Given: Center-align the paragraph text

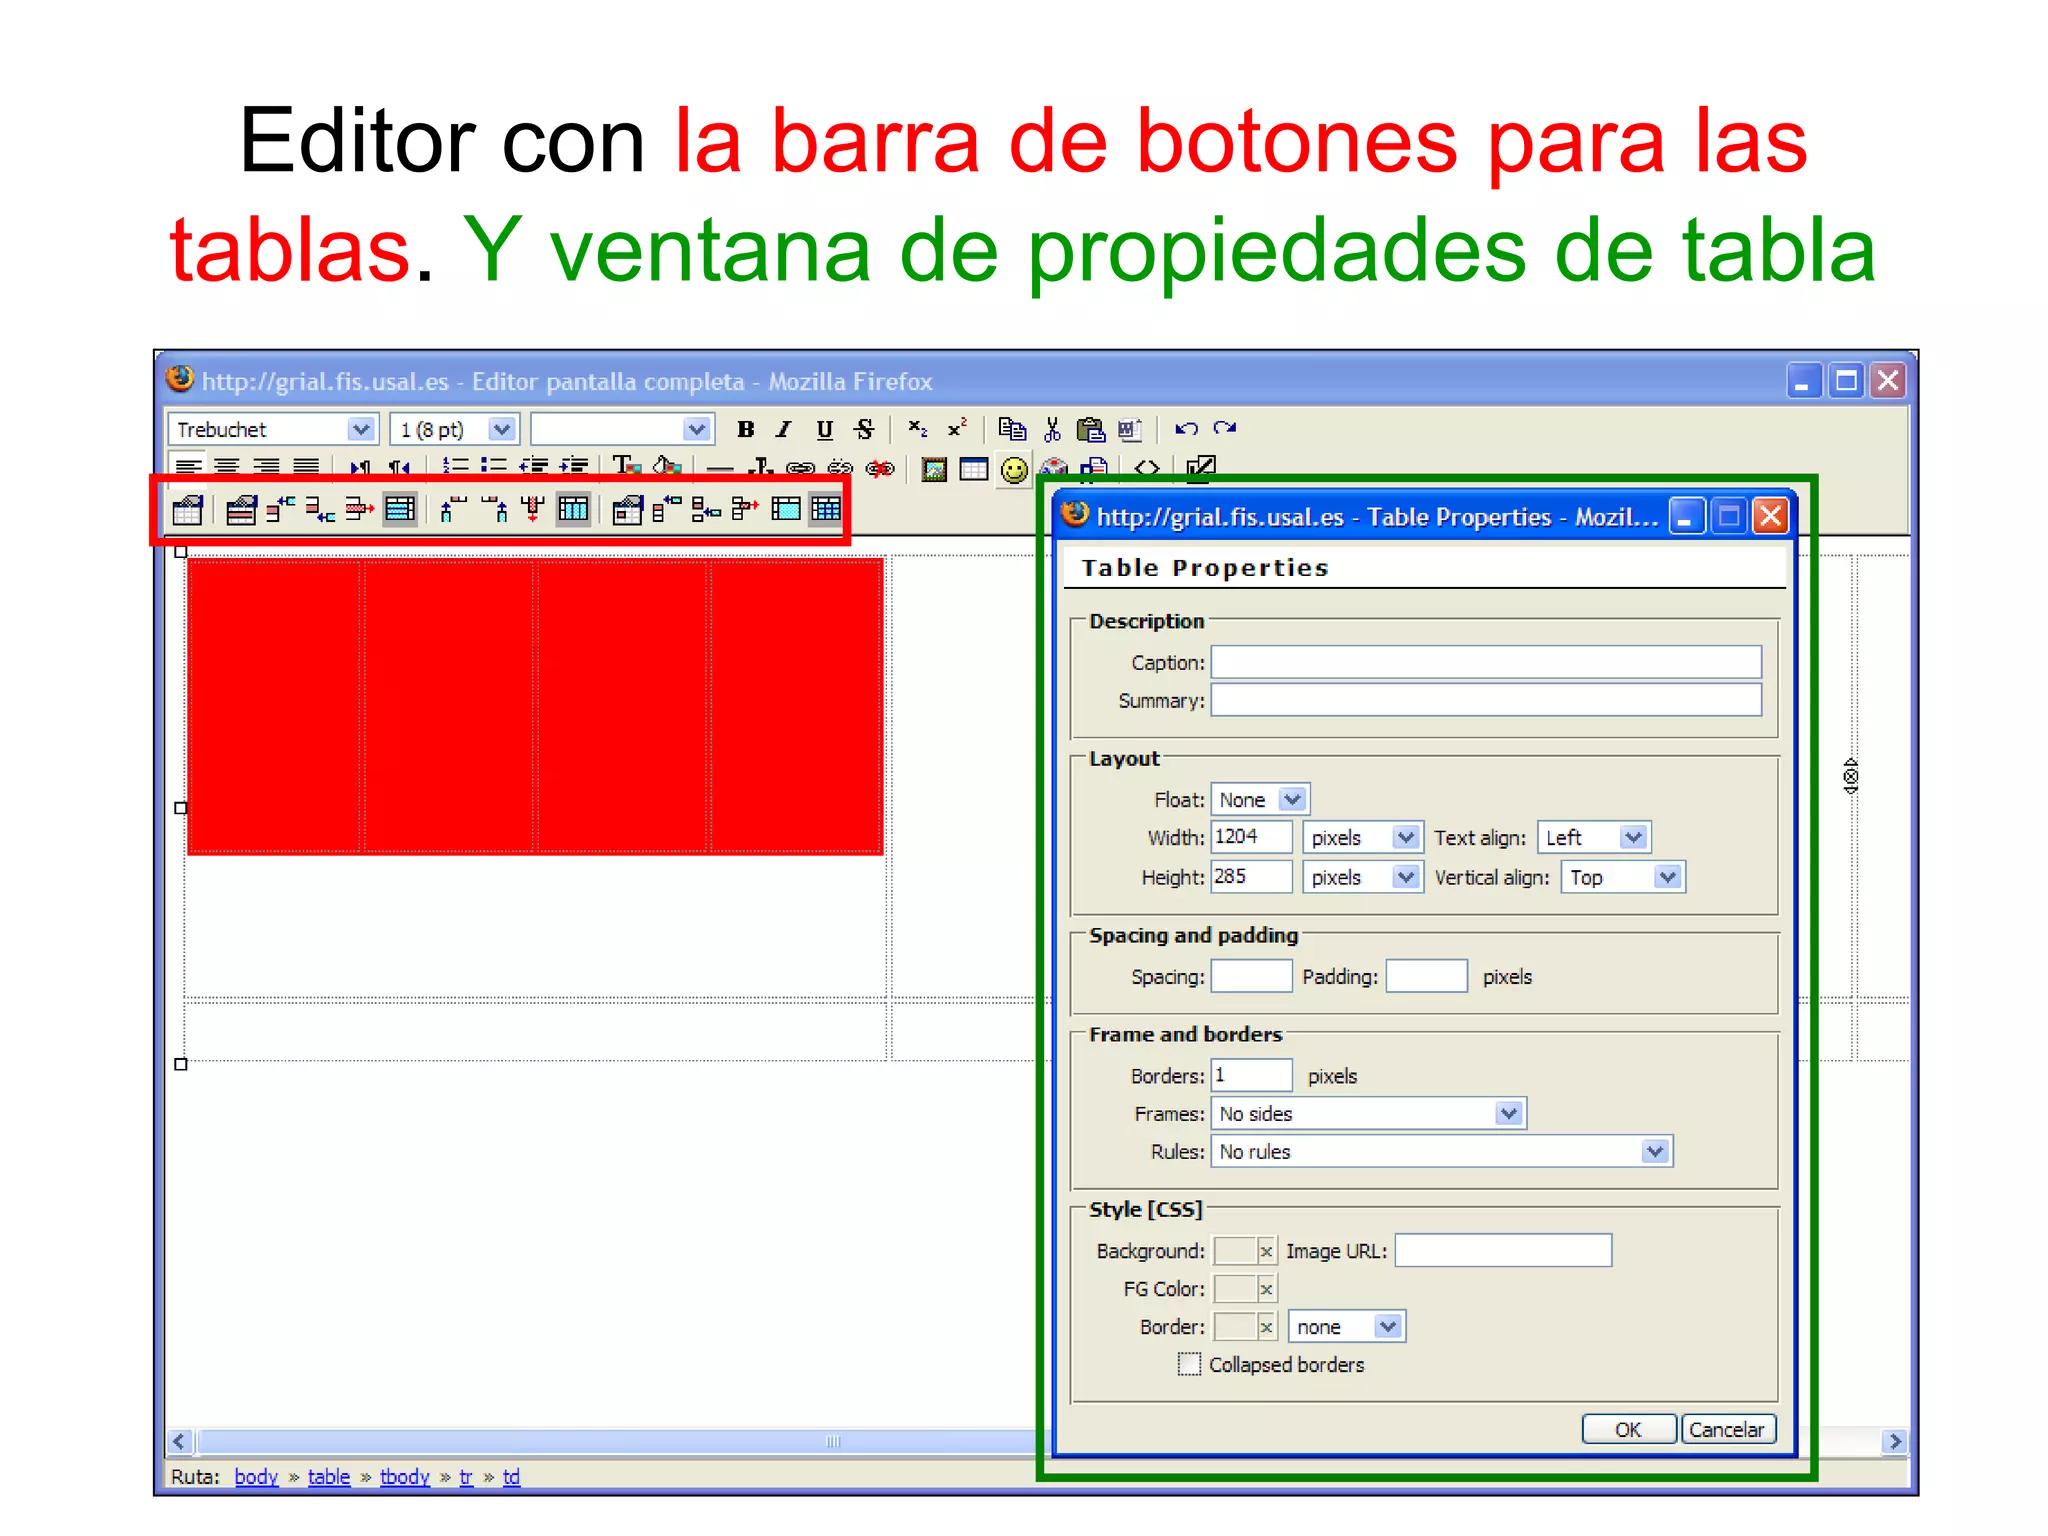Looking at the screenshot, I should [227, 466].
